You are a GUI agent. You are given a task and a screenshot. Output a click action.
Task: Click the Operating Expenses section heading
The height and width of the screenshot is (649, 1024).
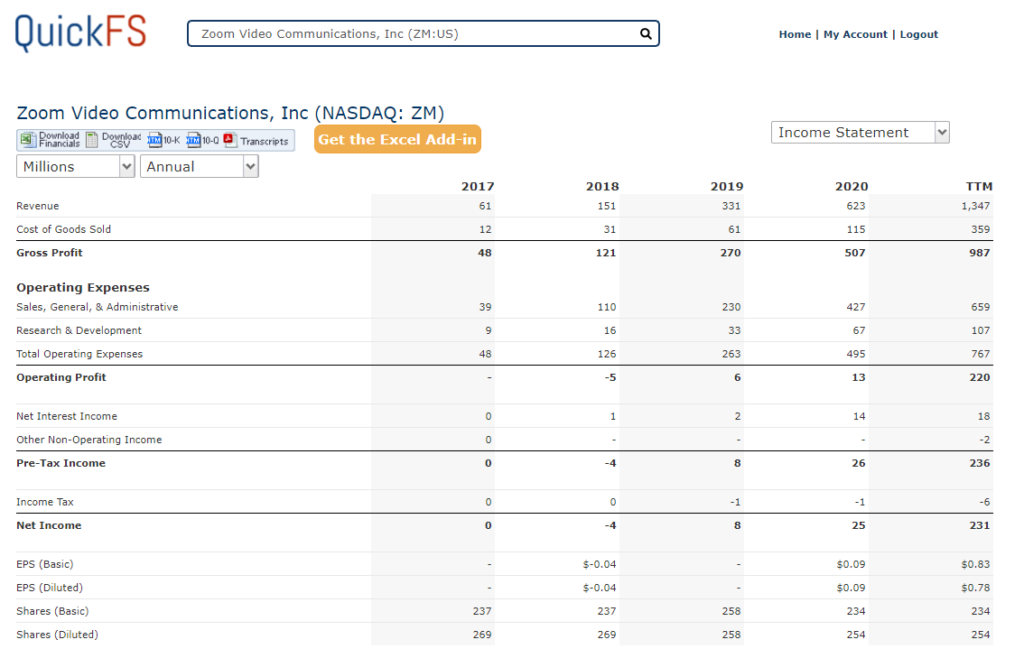pos(83,288)
